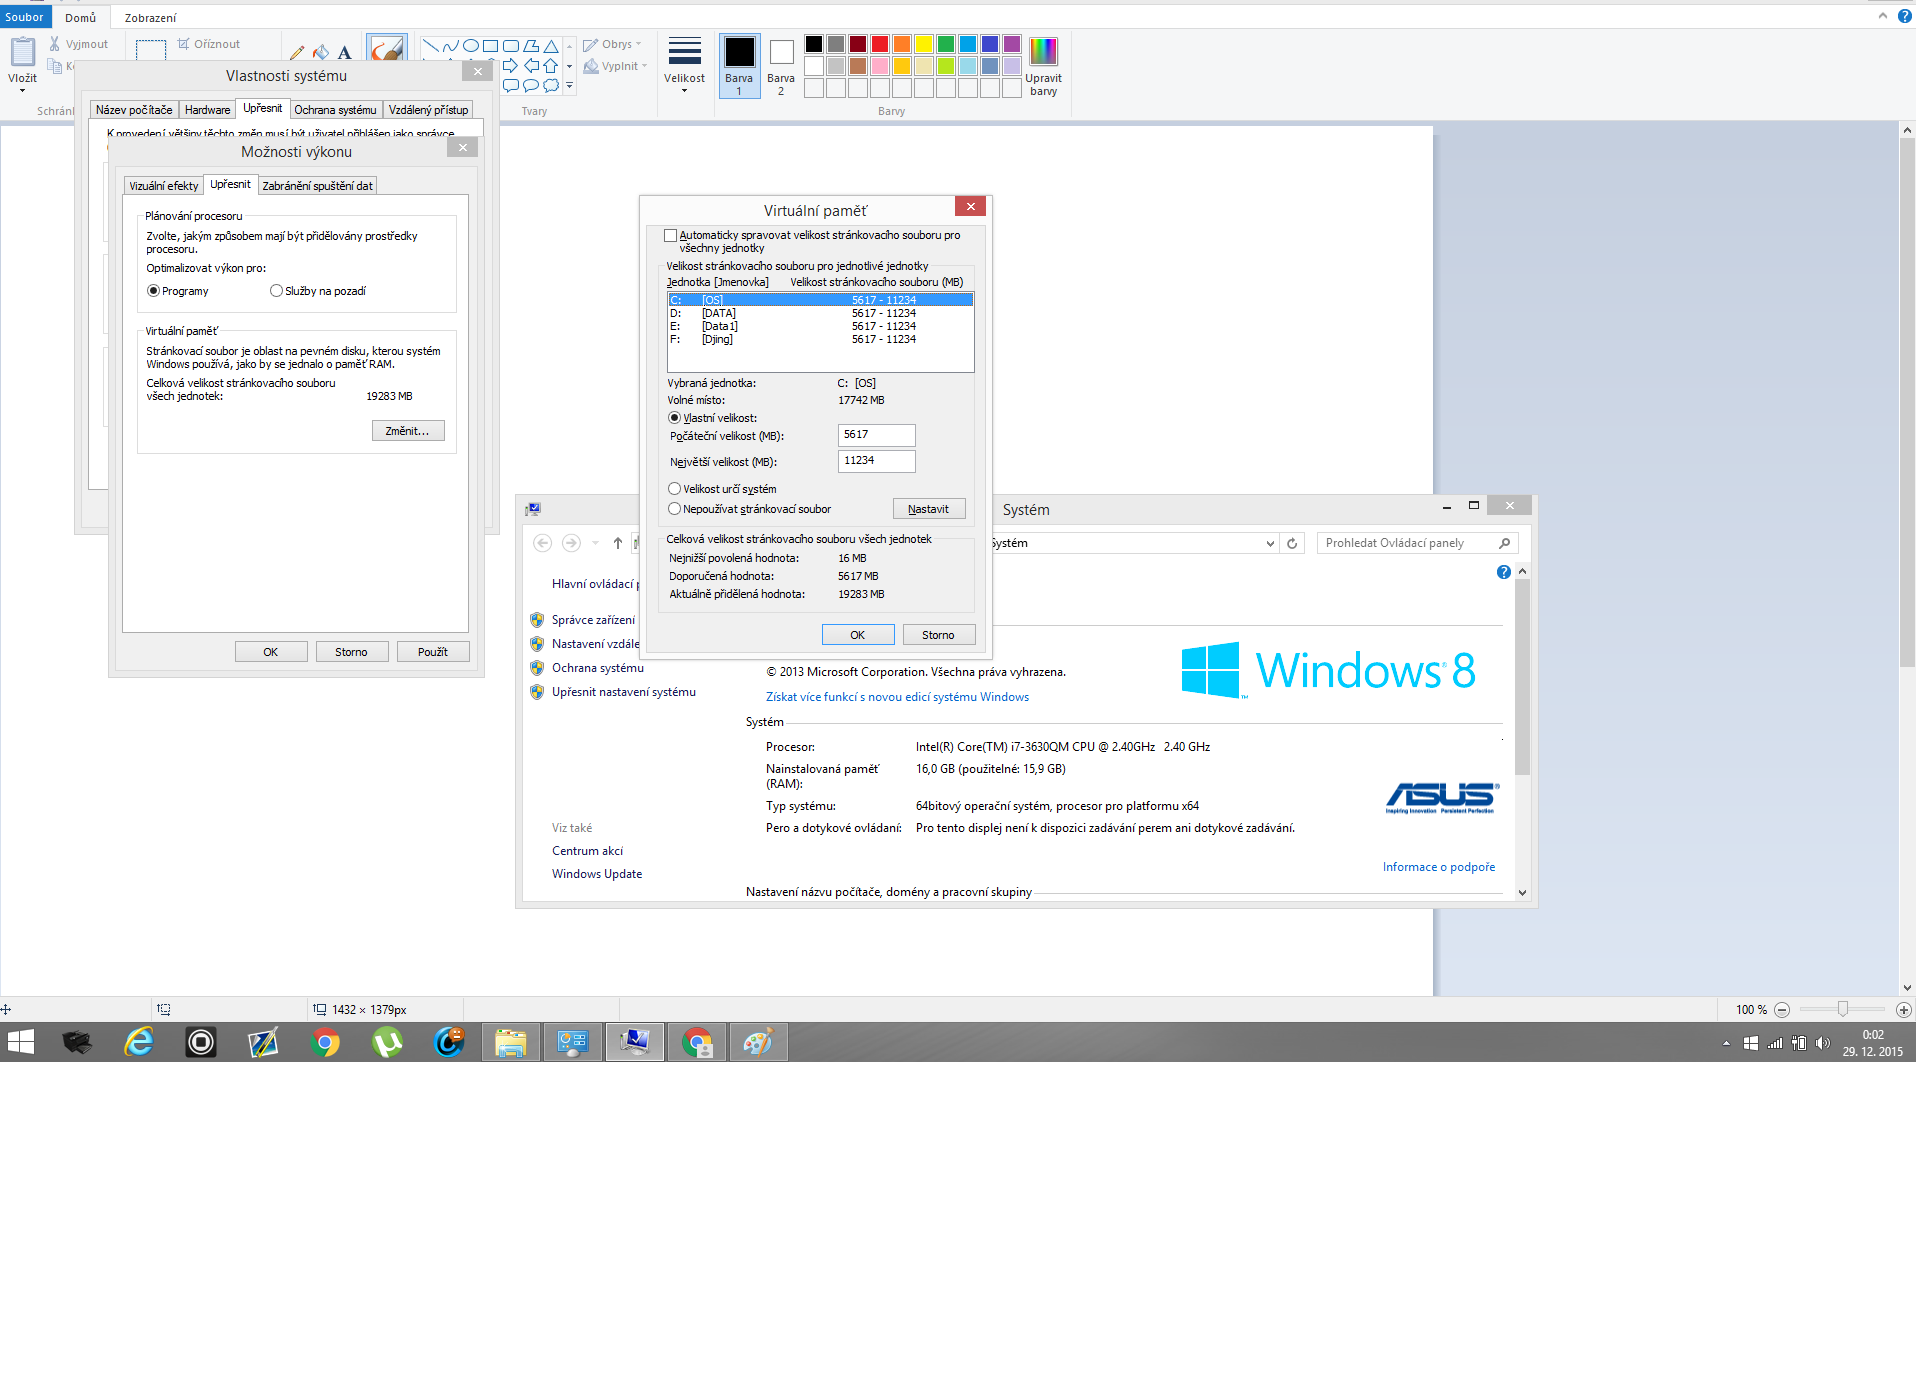This screenshot has height=1379, width=1920.
Task: Expand the address bar dropdown in Systém
Action: click(1270, 543)
